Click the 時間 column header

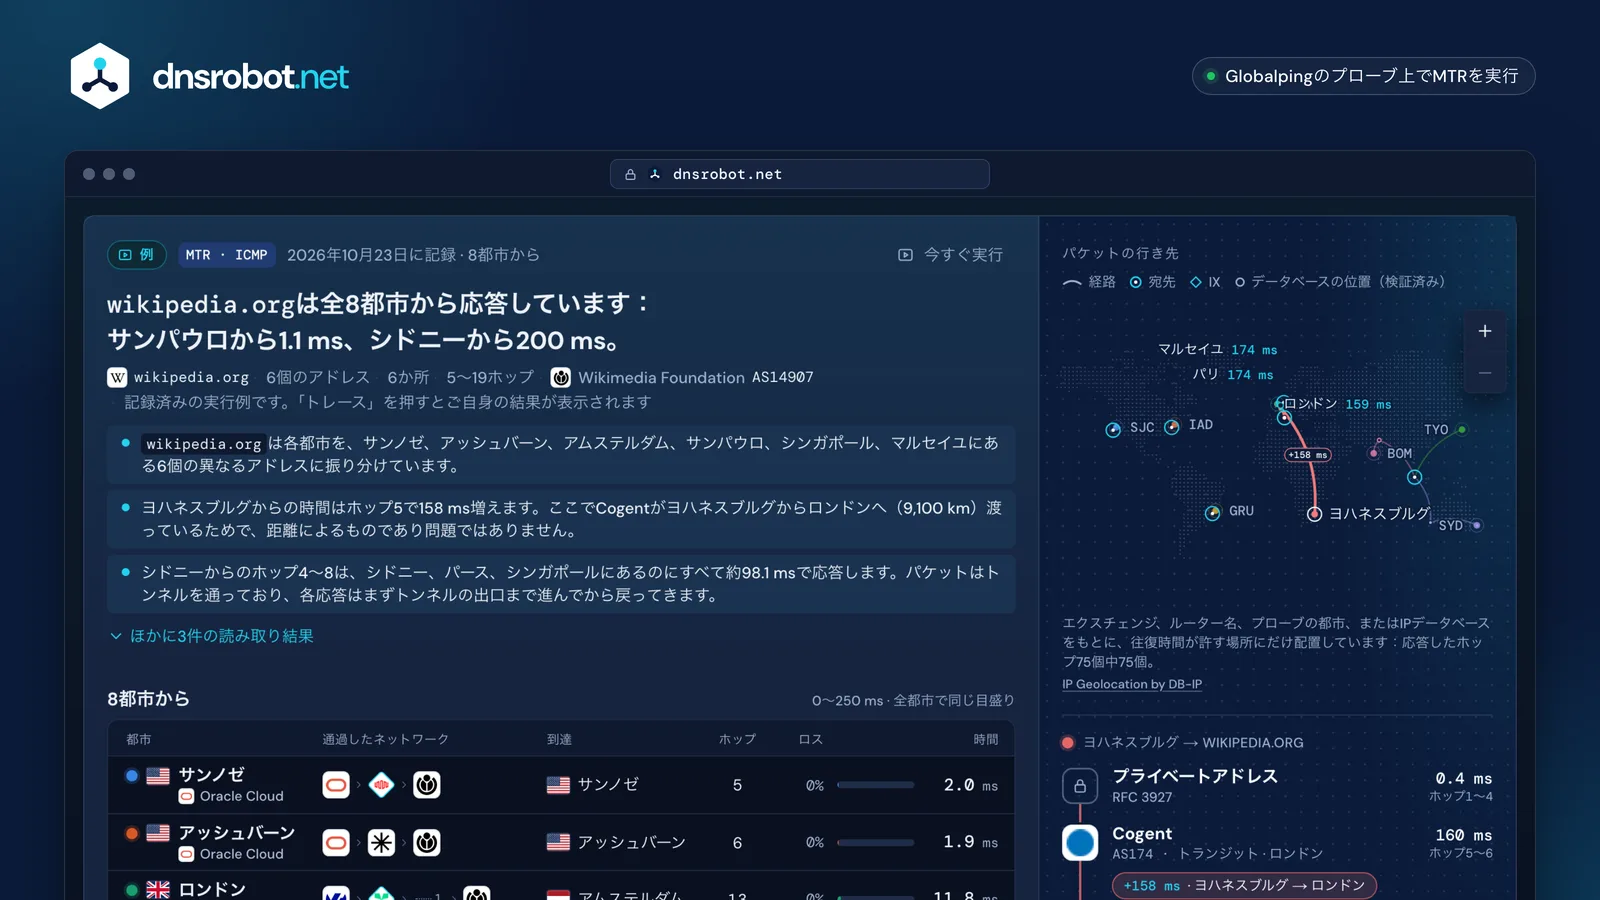pyautogui.click(x=986, y=740)
